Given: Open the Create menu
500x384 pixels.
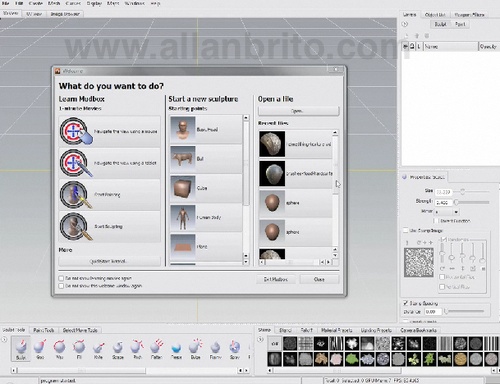Looking at the screenshot, I should point(35,3).
